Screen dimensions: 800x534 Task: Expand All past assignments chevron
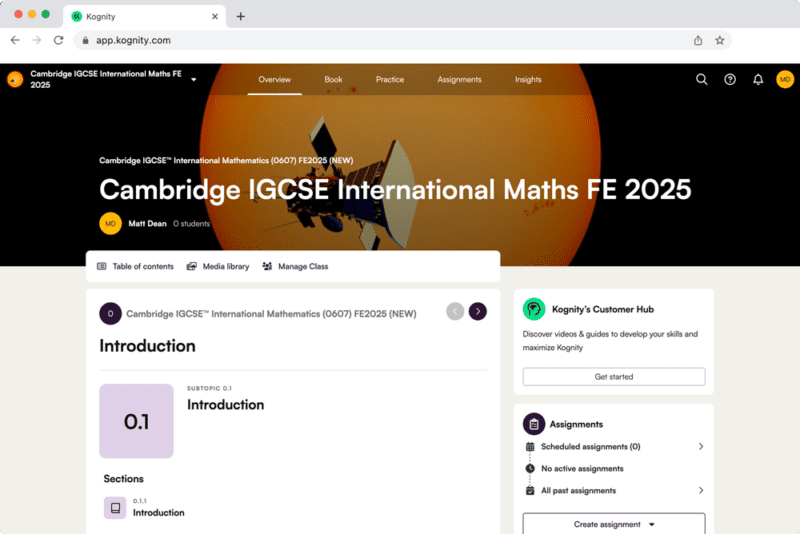tap(701, 490)
